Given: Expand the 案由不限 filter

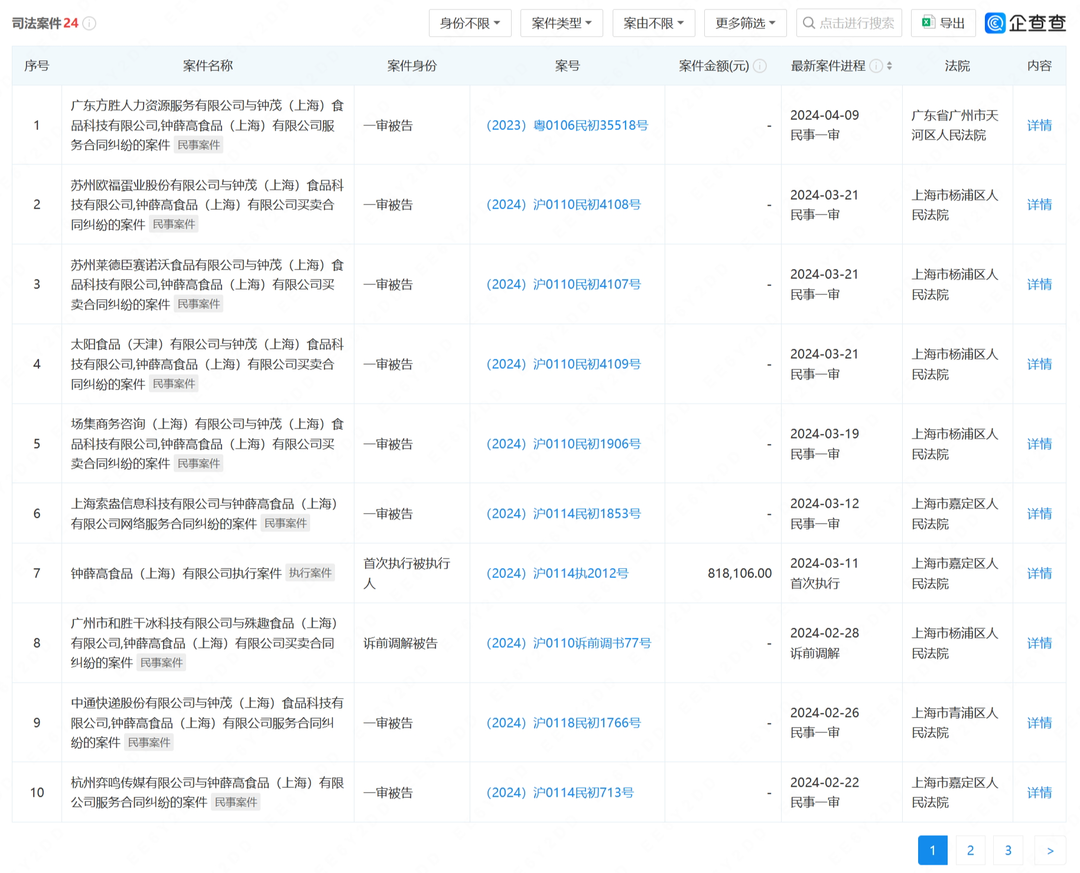Looking at the screenshot, I should click(654, 22).
